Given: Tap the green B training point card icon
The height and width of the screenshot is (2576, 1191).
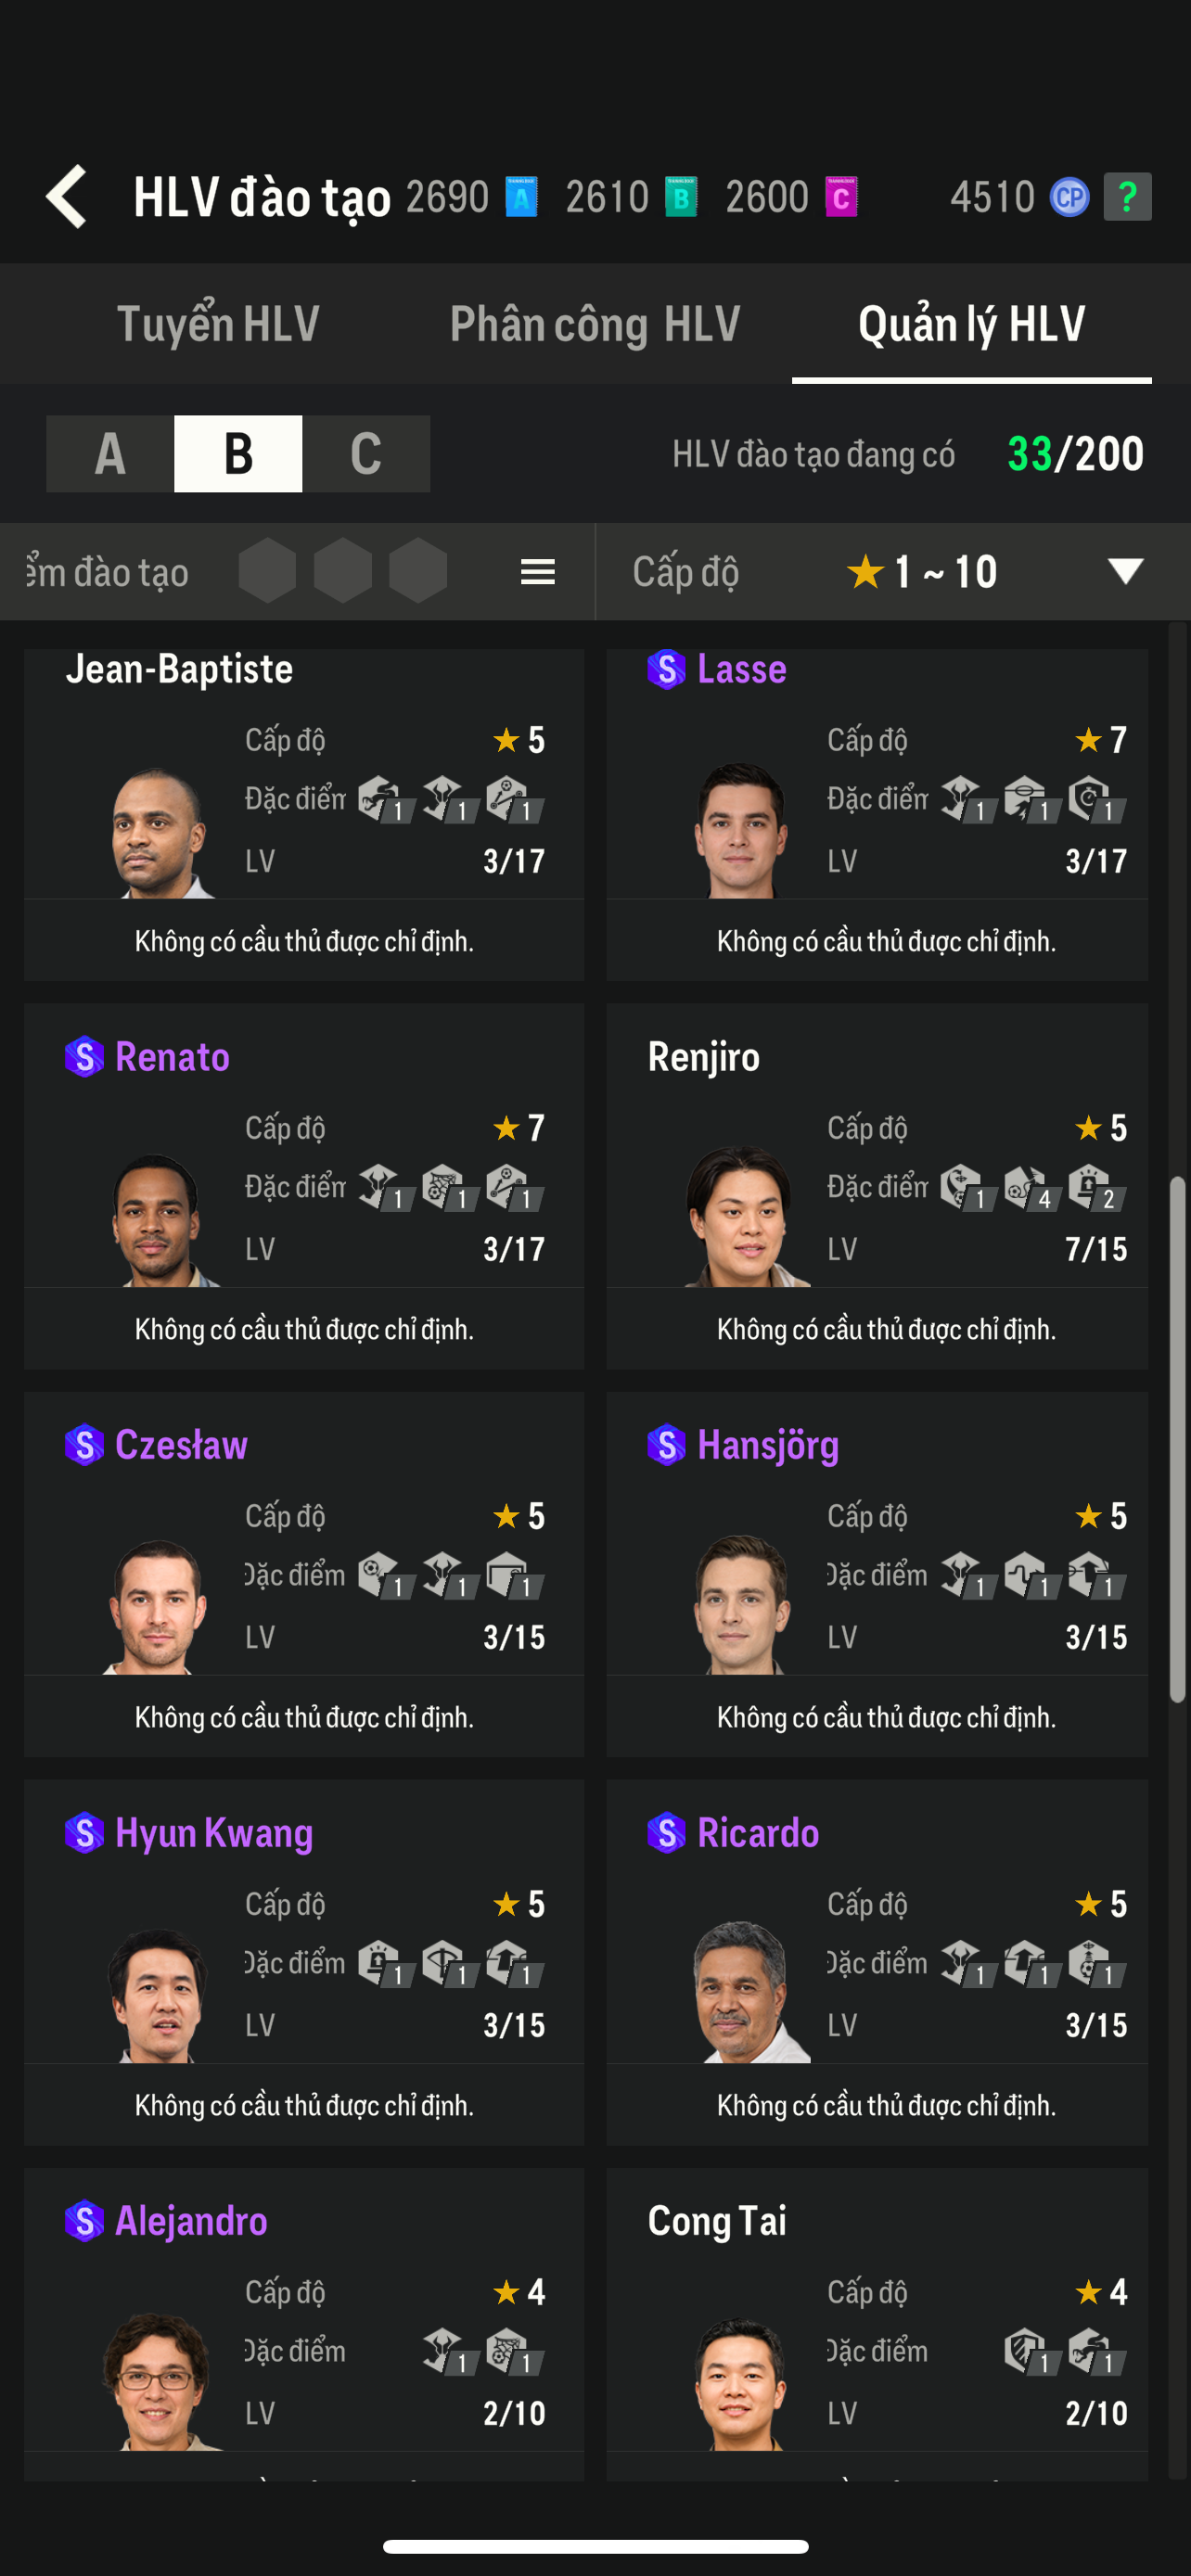Looking at the screenshot, I should click(x=681, y=197).
